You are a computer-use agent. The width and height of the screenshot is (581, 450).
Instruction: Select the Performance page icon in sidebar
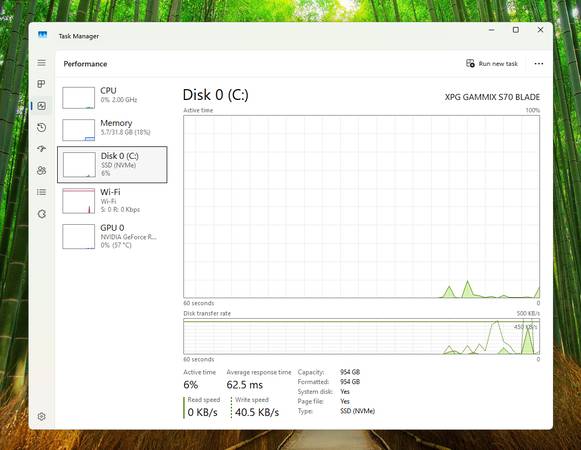[x=42, y=106]
